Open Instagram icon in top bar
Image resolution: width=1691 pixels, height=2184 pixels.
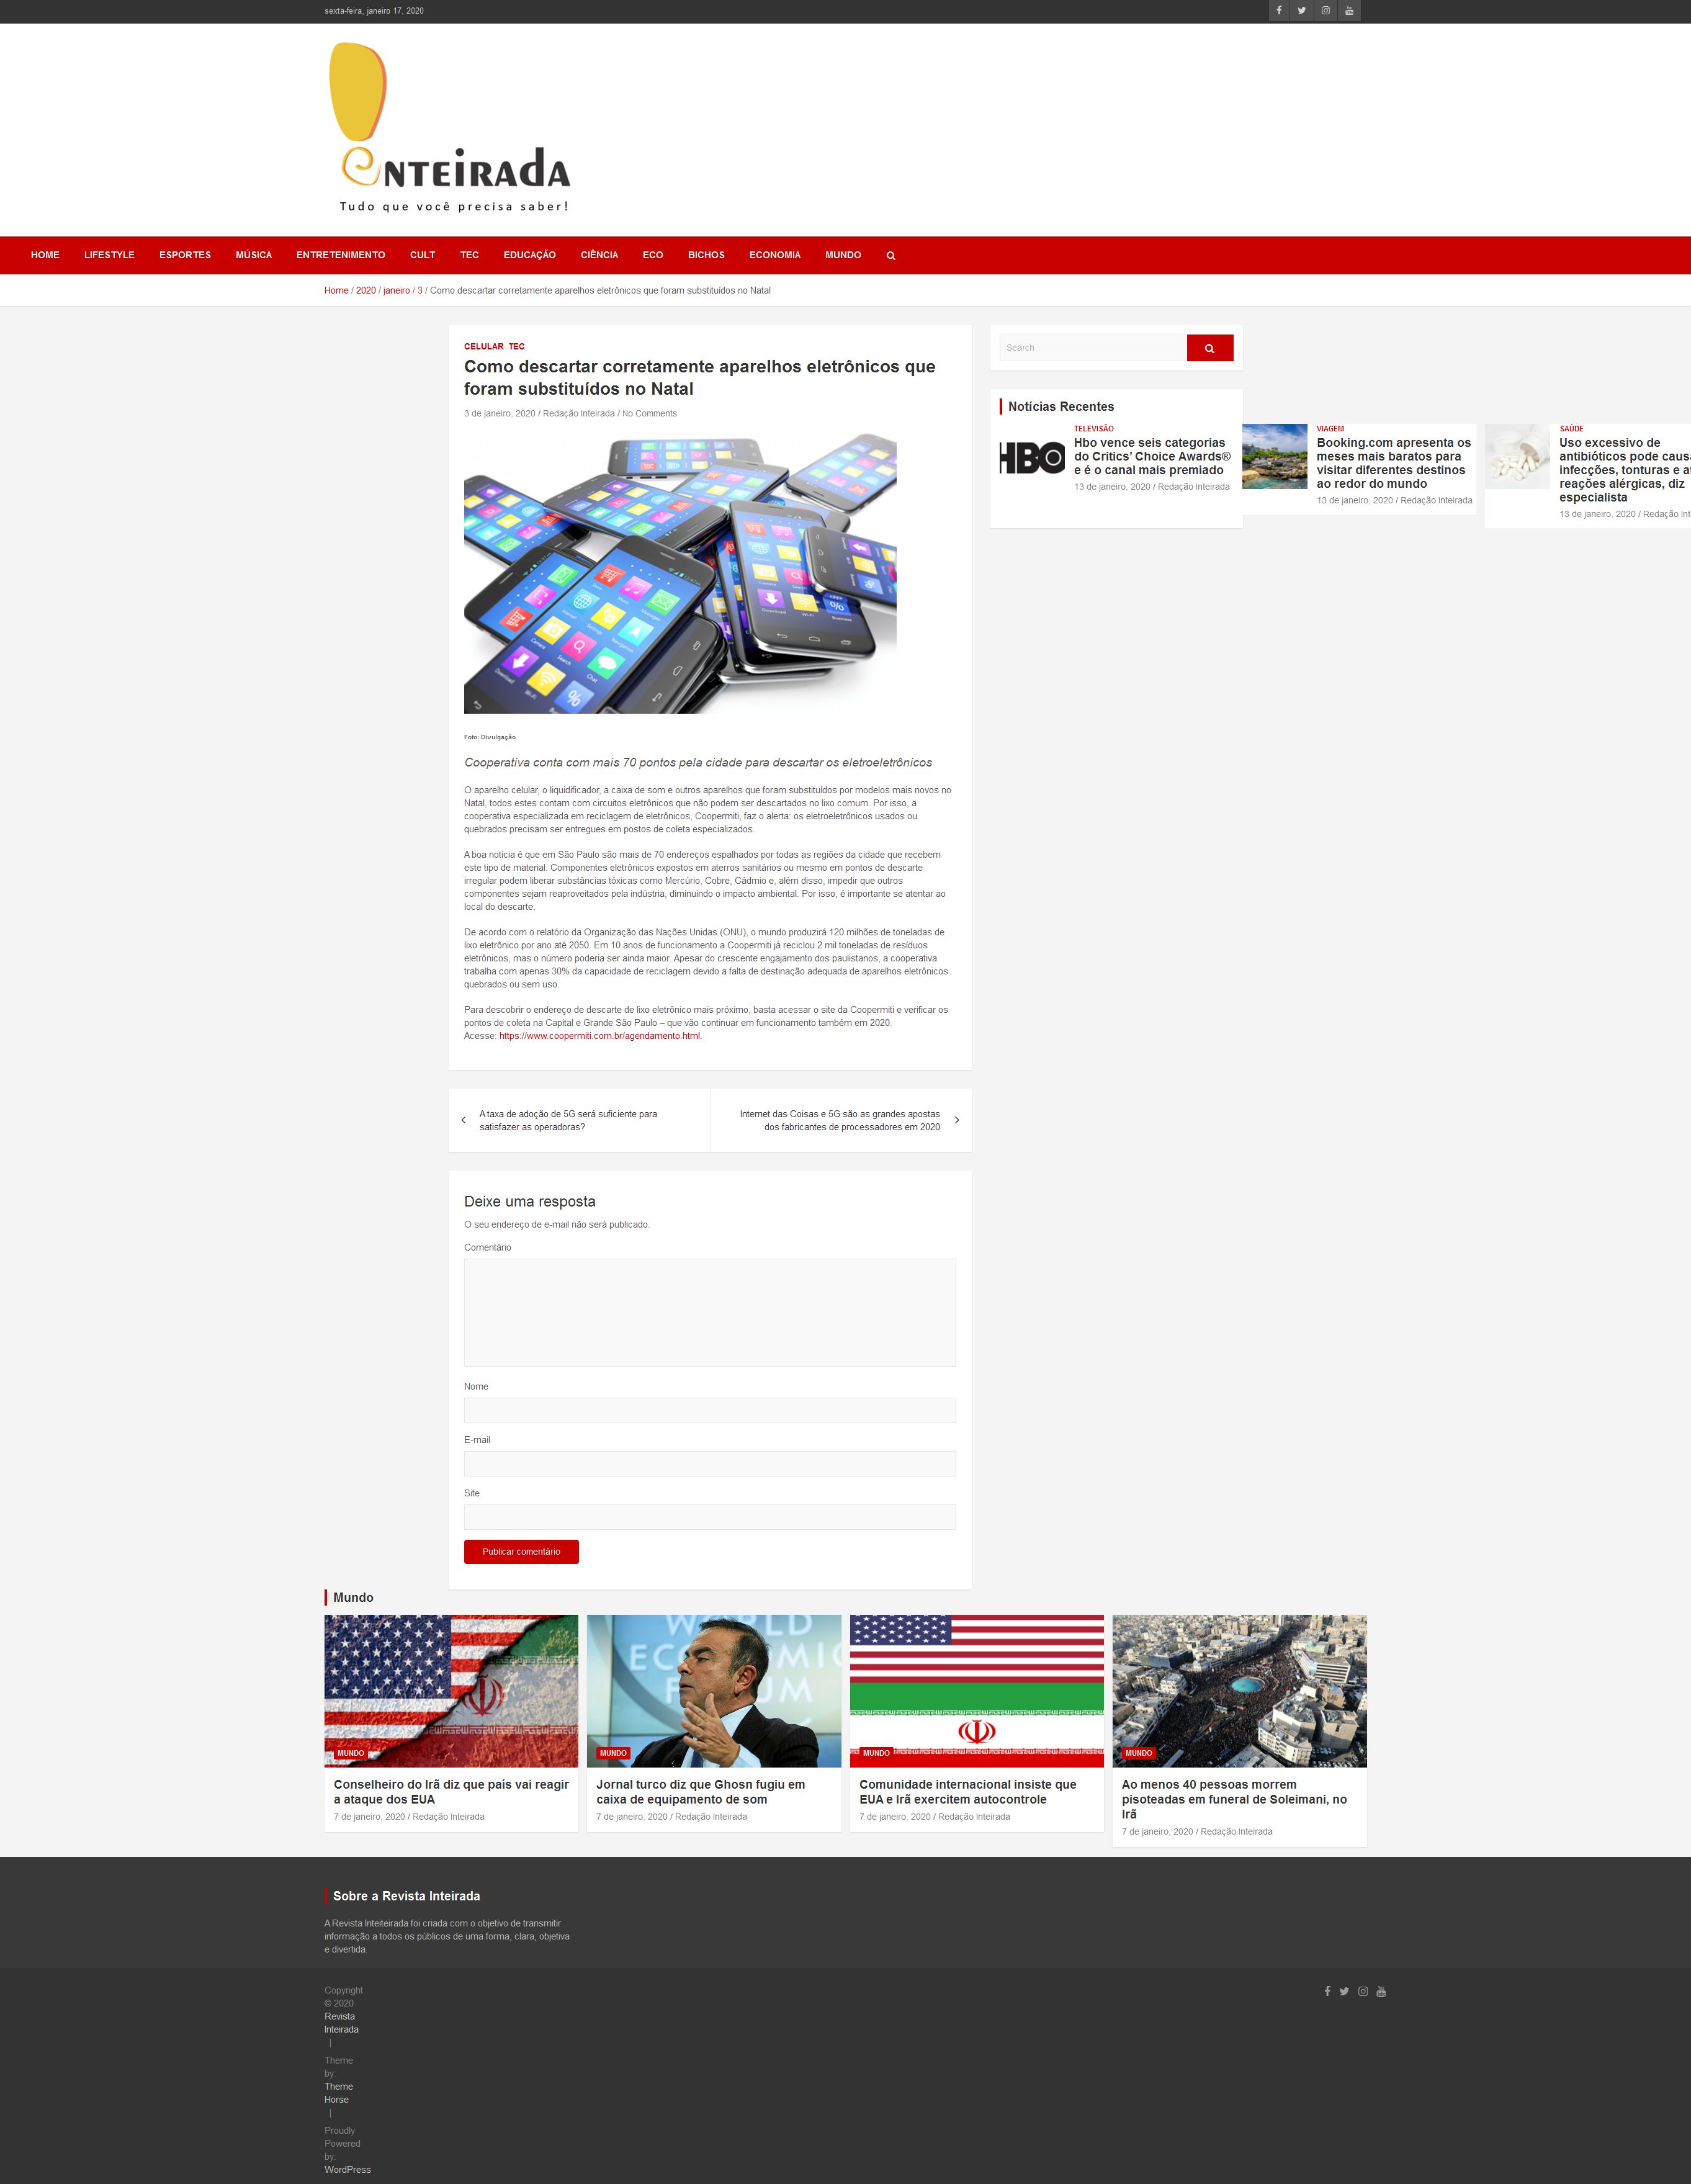coord(1325,11)
